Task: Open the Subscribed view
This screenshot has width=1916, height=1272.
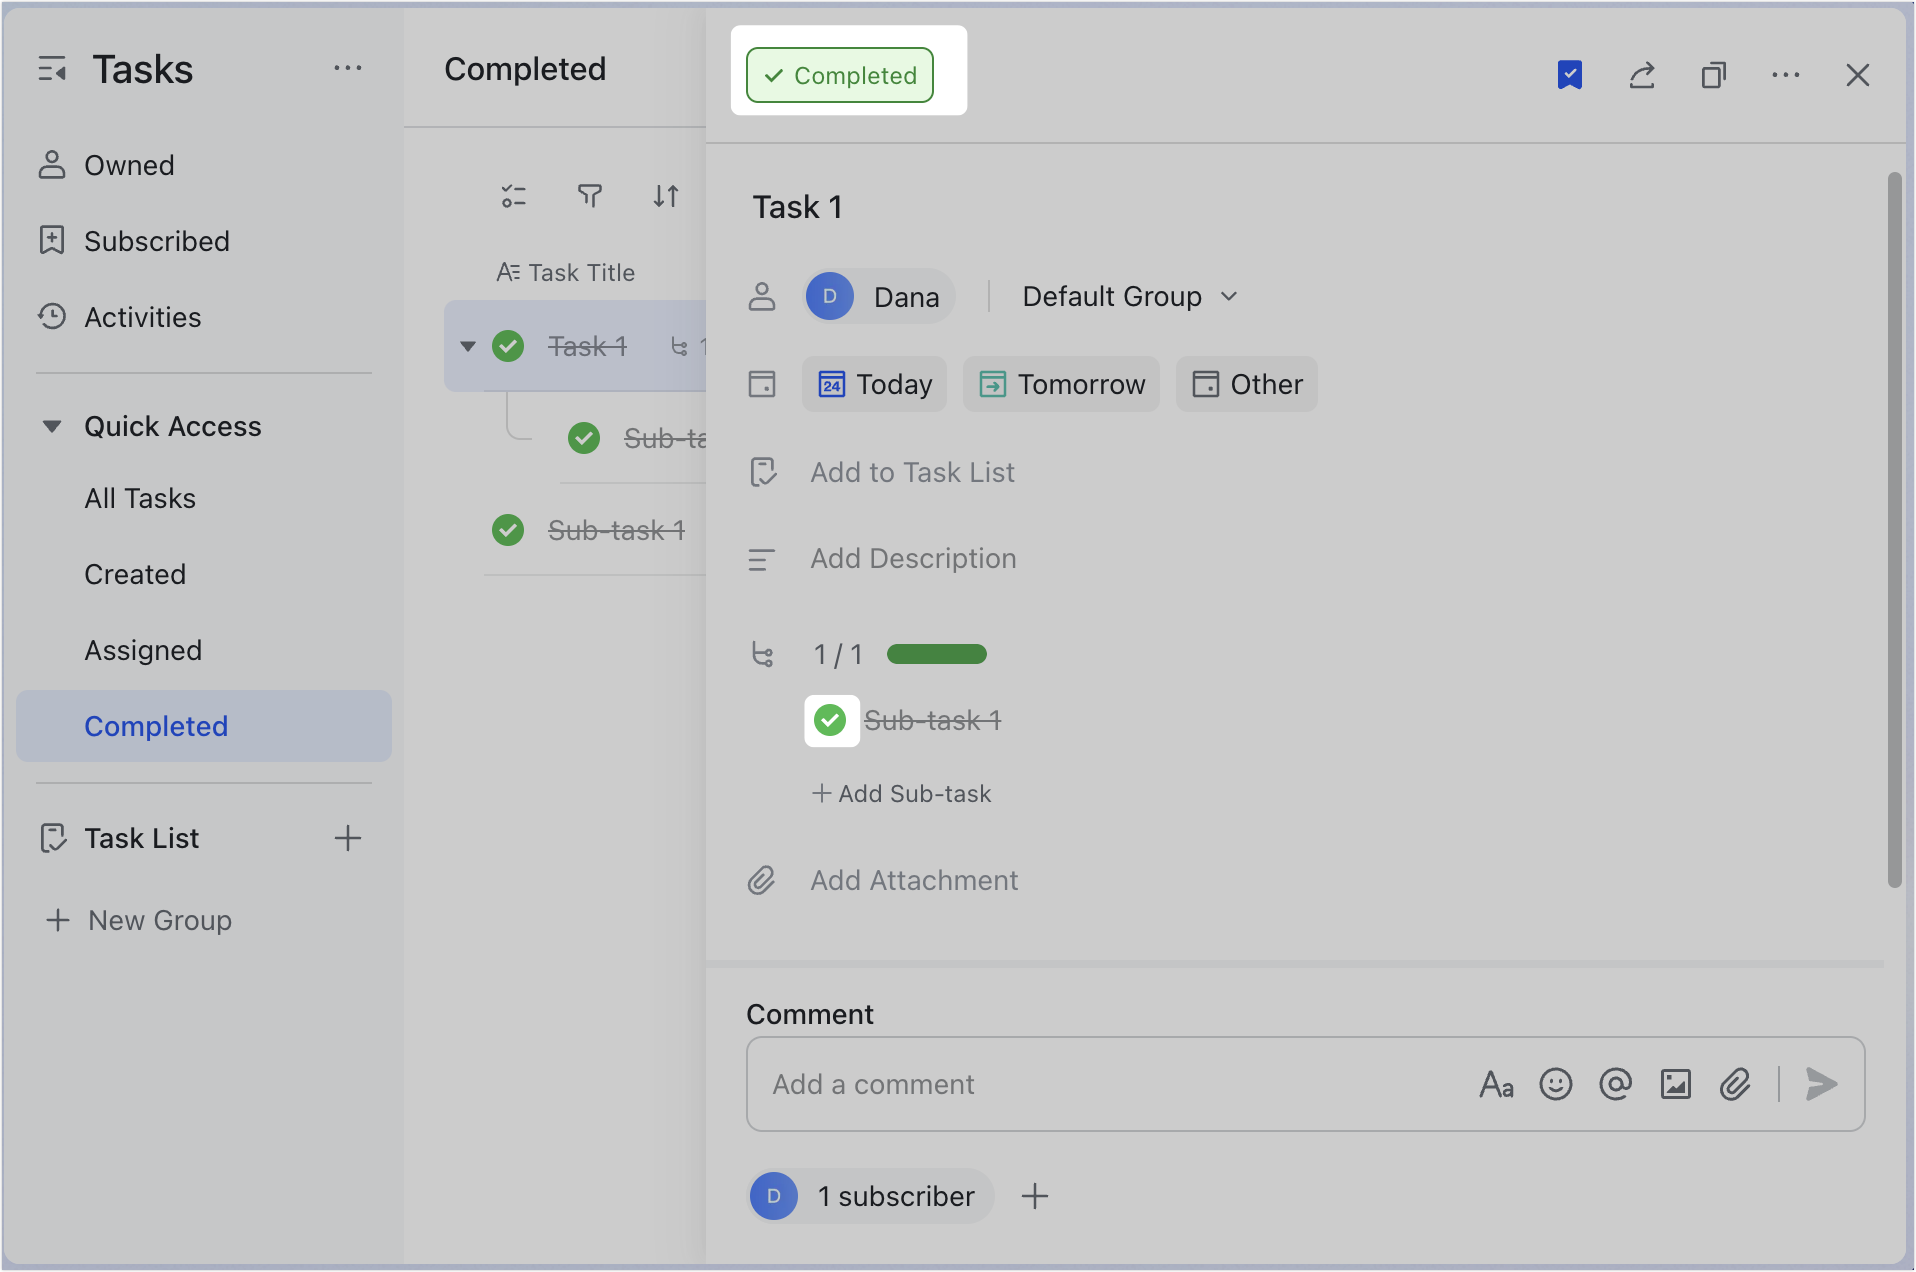Action: pyautogui.click(x=204, y=241)
